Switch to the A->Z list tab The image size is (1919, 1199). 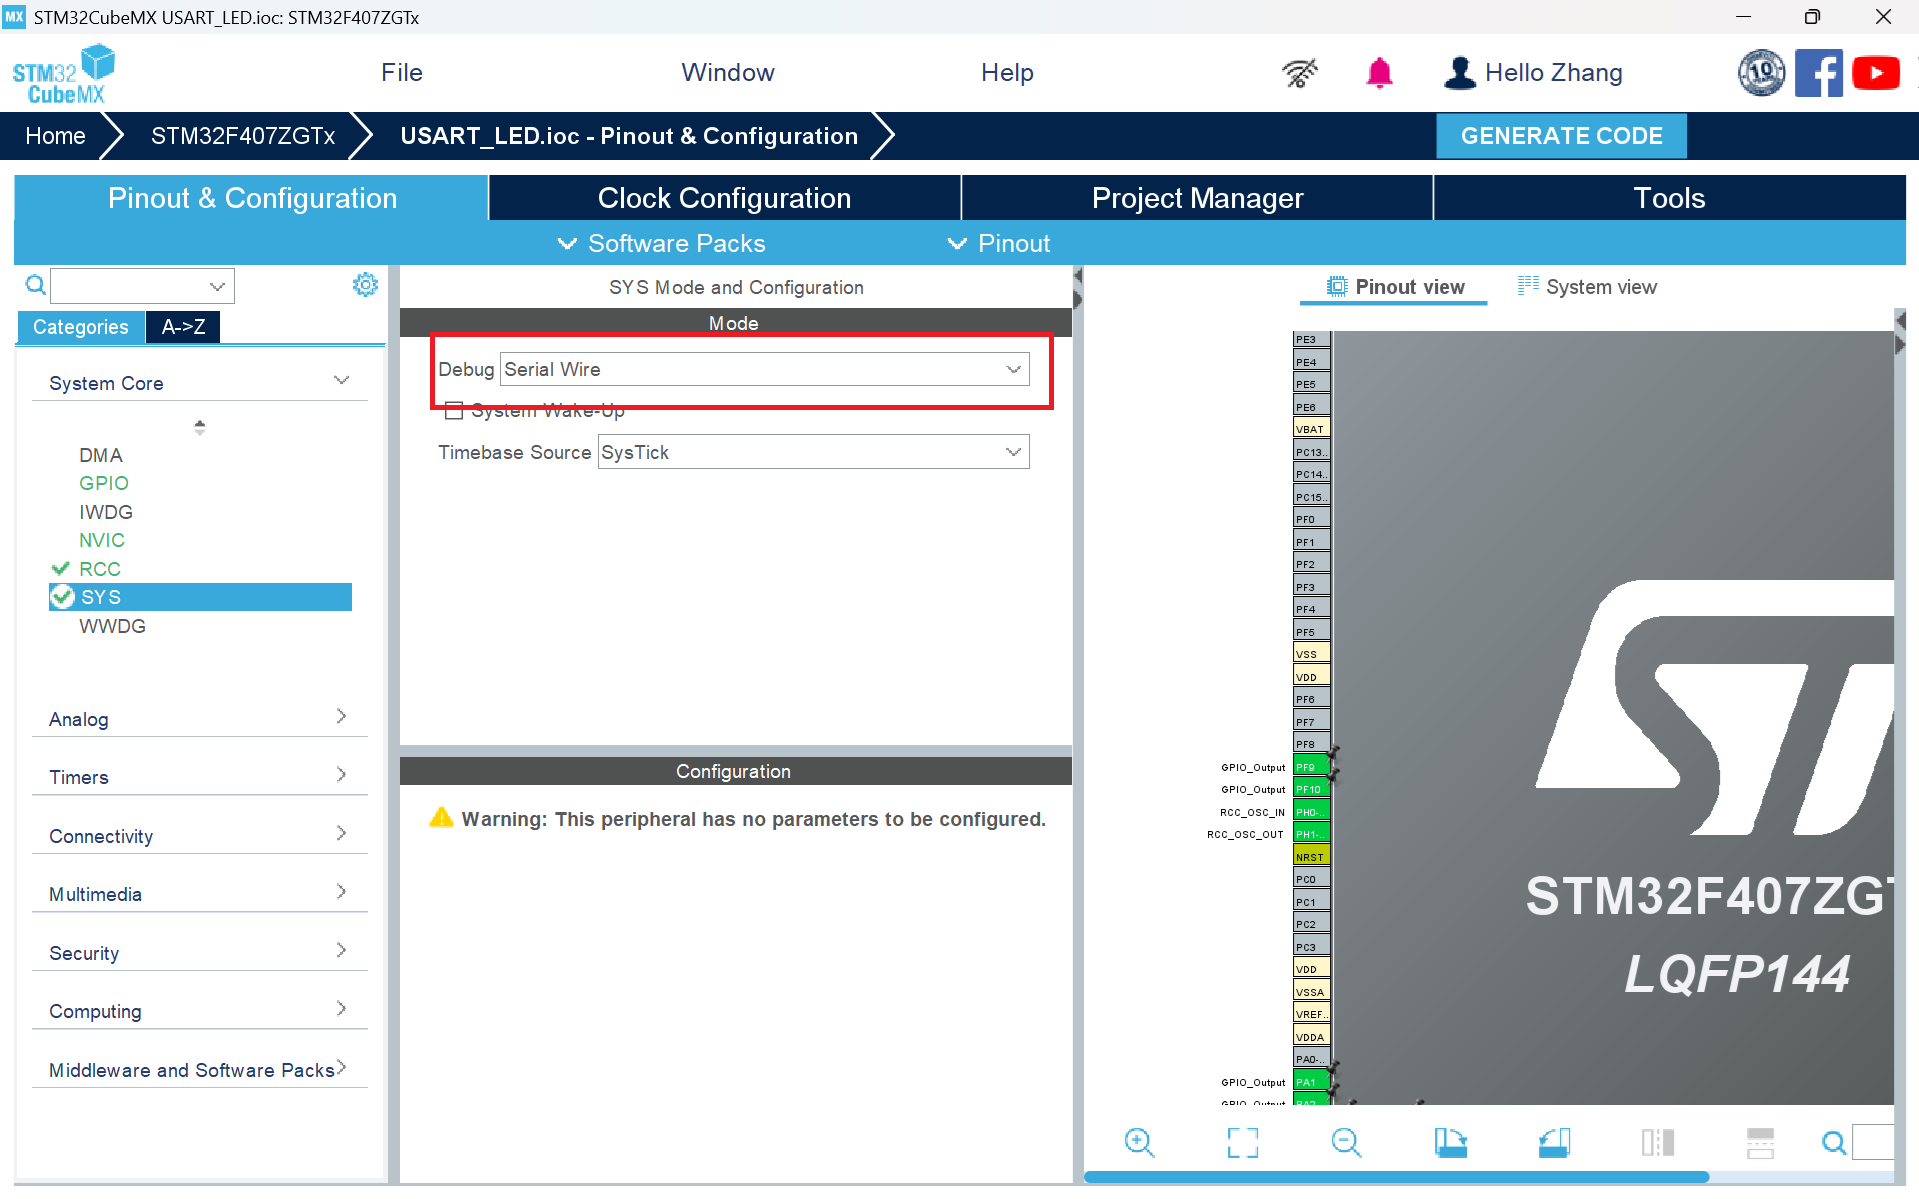tap(183, 327)
